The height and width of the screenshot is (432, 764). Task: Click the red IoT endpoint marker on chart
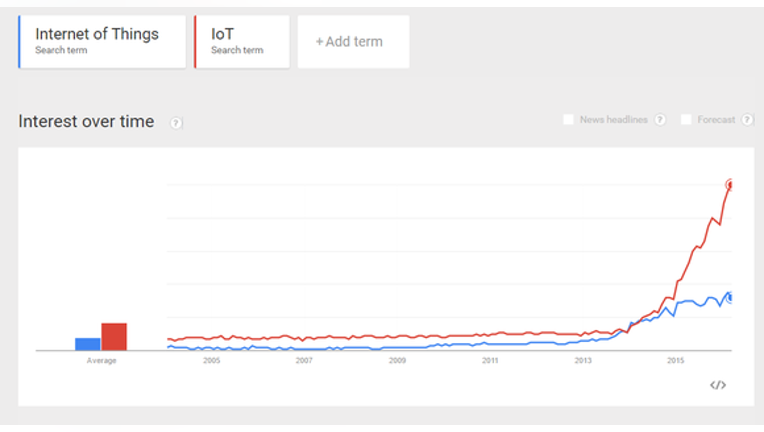[x=729, y=185]
